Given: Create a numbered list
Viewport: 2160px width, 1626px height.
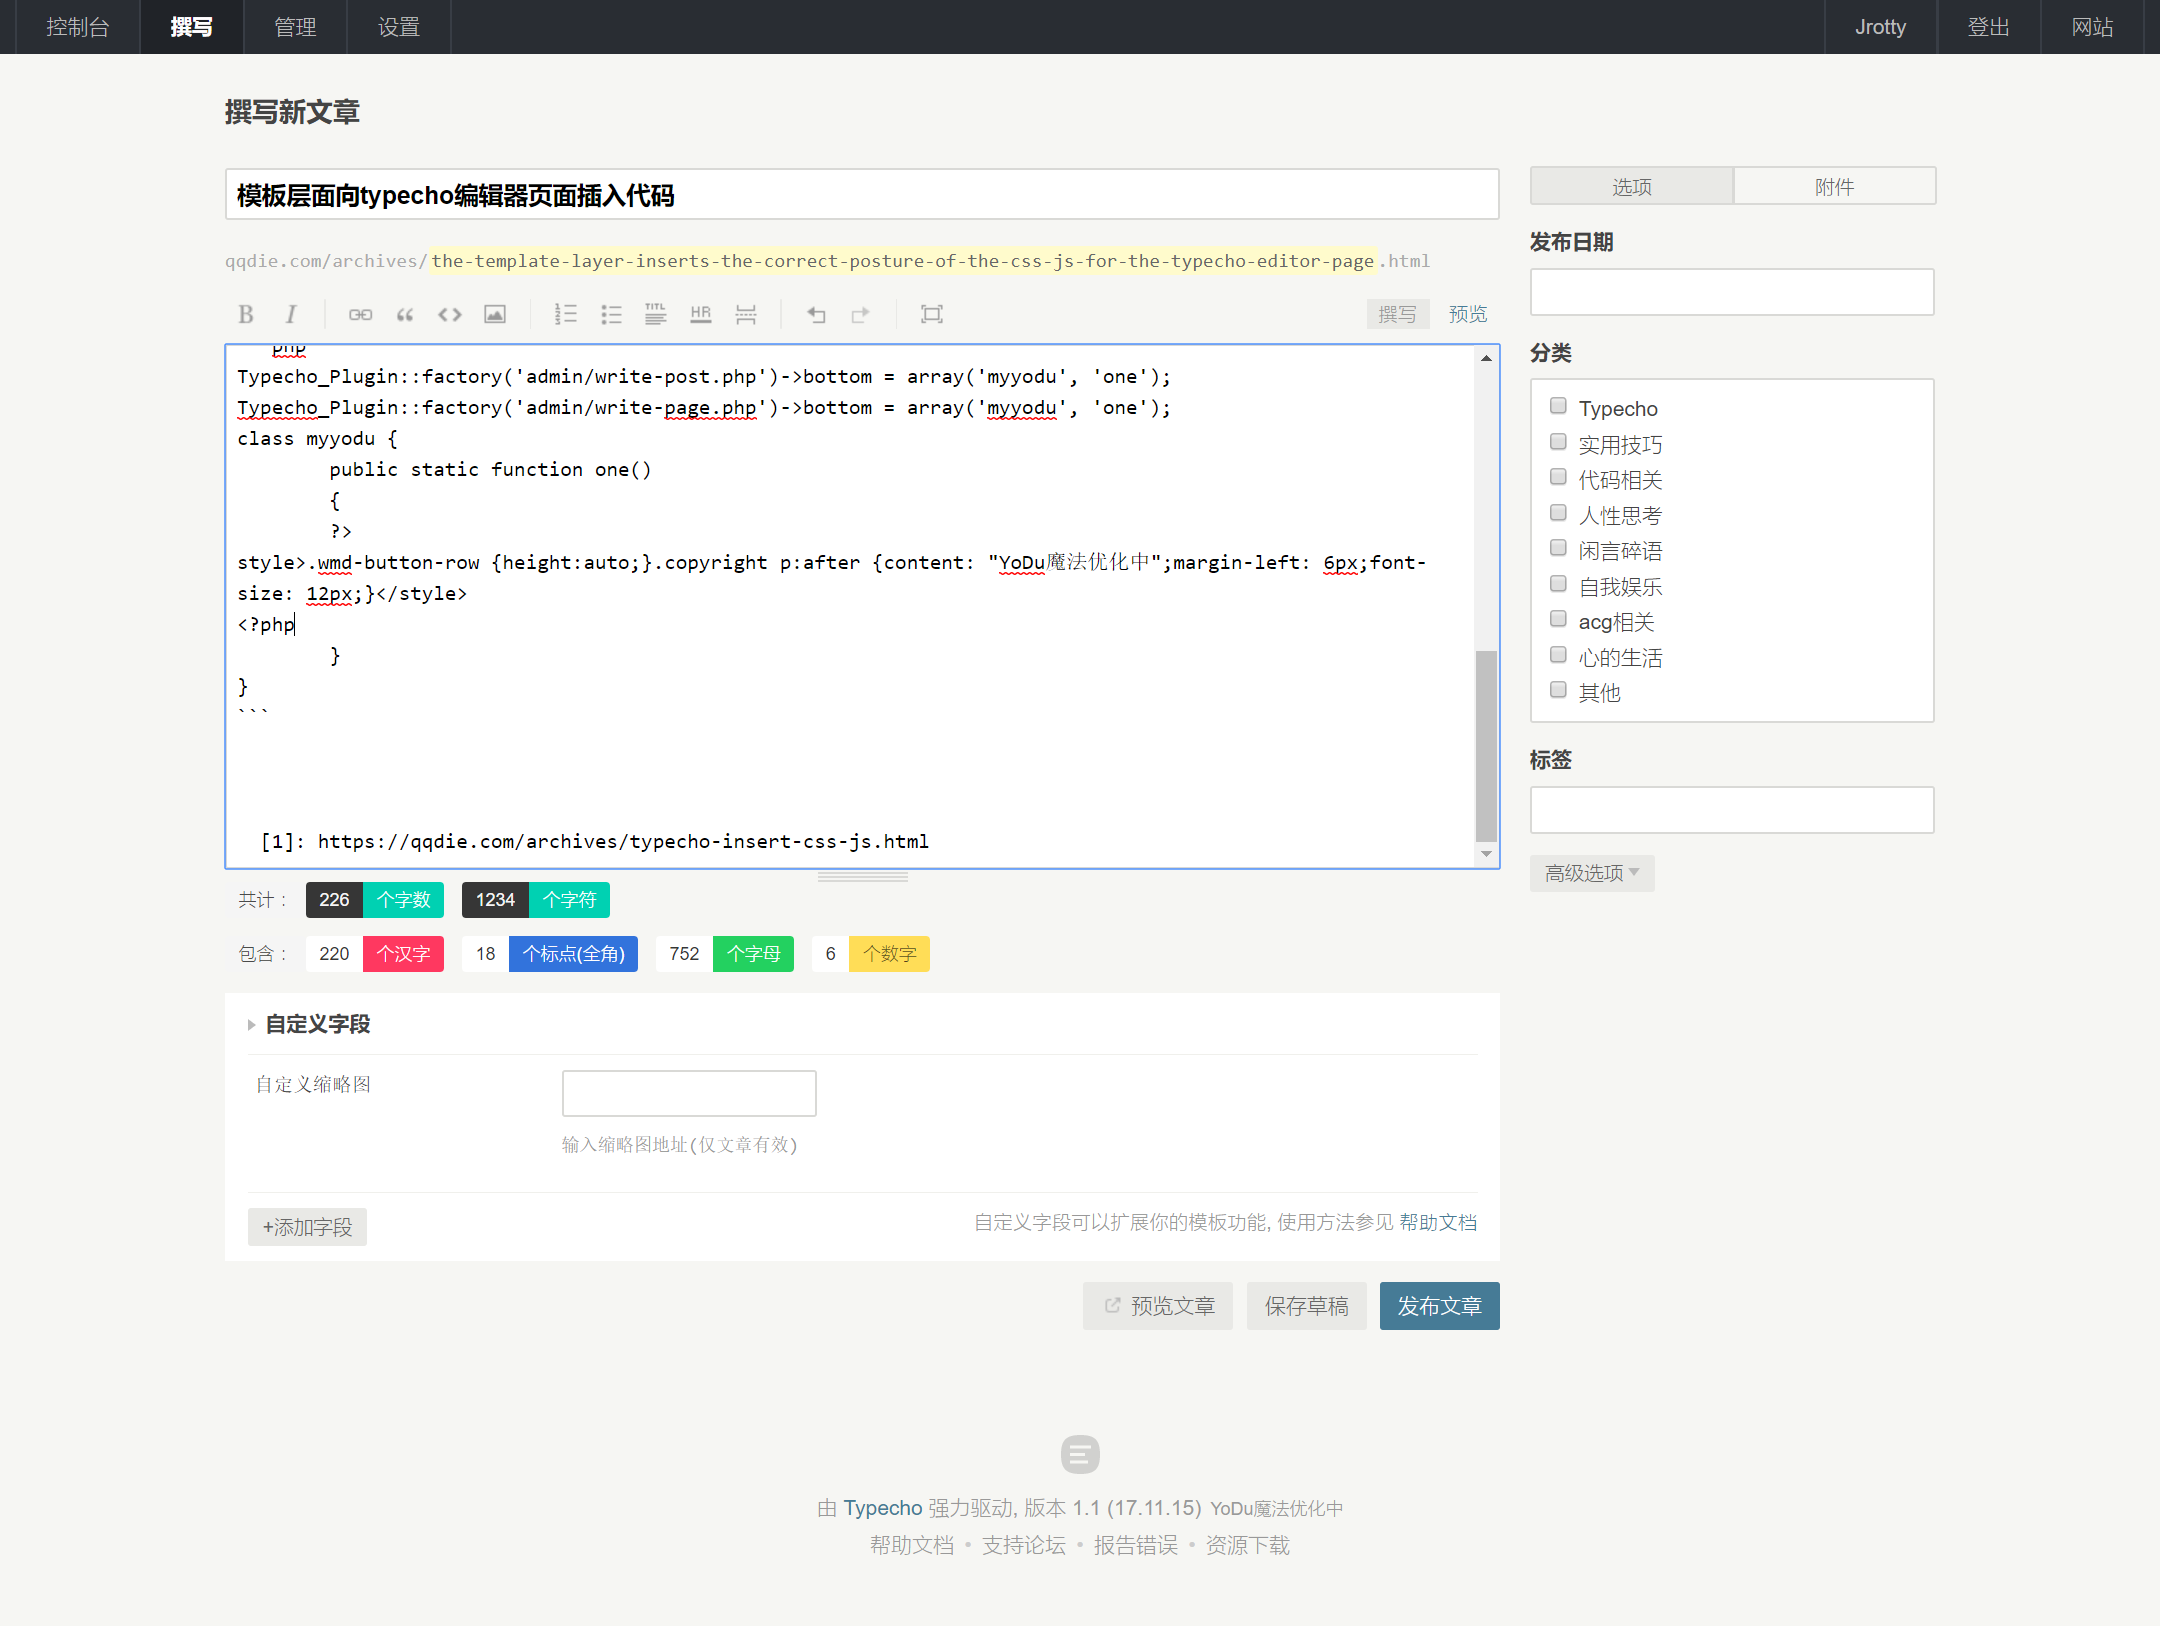Looking at the screenshot, I should (566, 314).
